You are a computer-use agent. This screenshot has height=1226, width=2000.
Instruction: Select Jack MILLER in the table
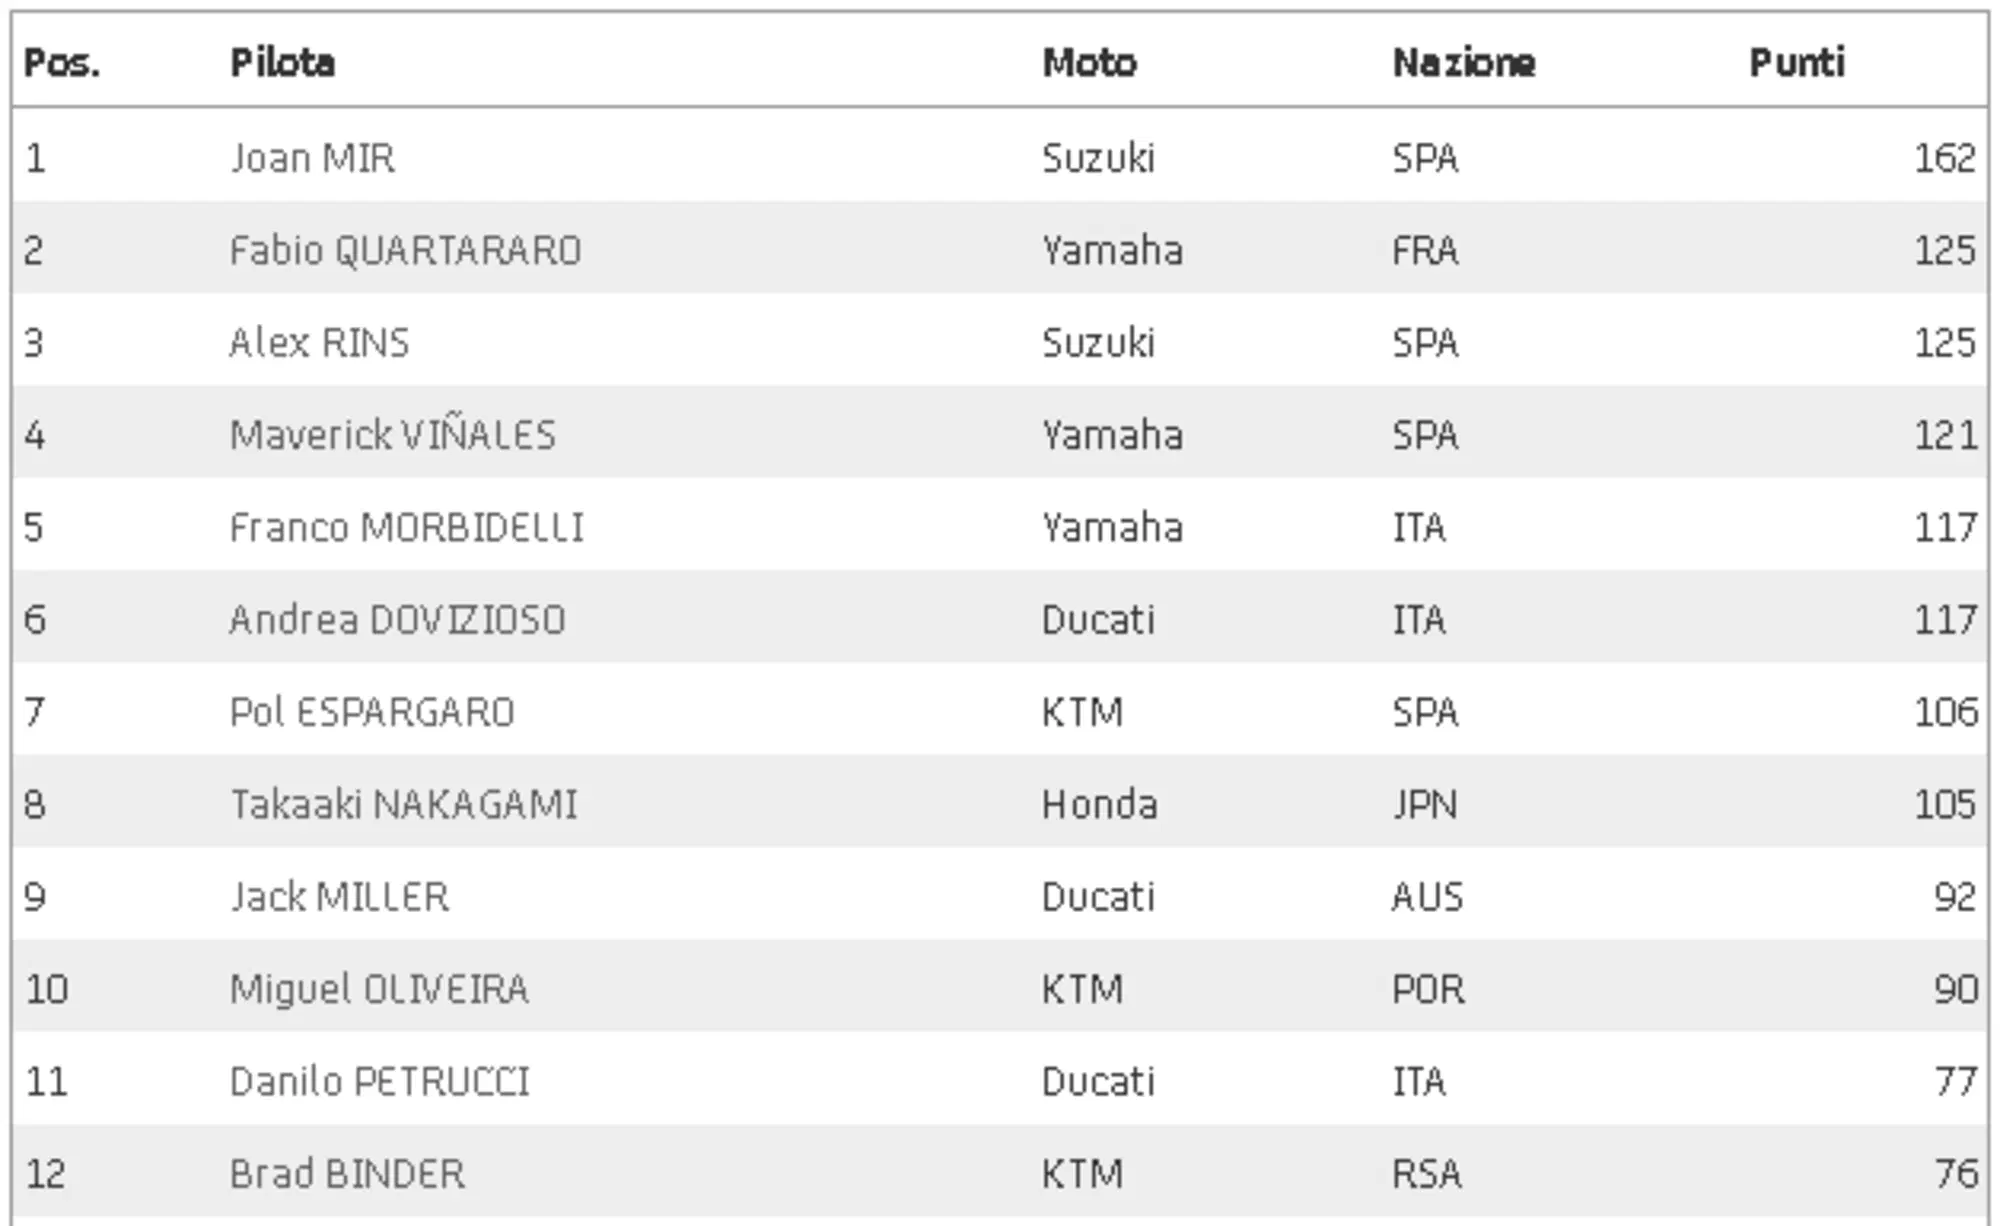(339, 897)
